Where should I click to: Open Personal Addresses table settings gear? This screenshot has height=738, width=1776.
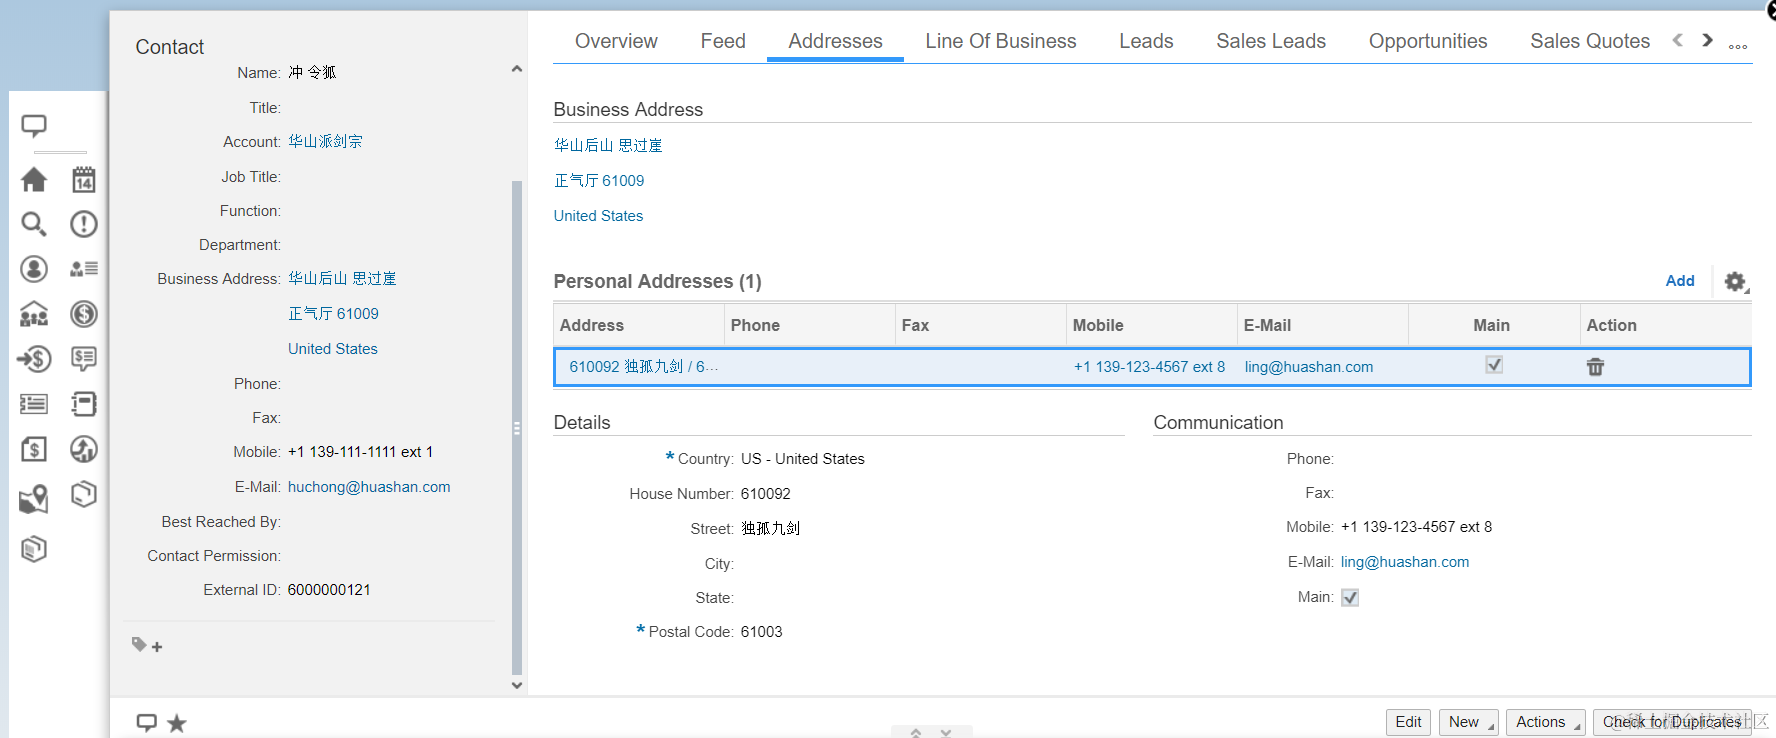pos(1736,282)
